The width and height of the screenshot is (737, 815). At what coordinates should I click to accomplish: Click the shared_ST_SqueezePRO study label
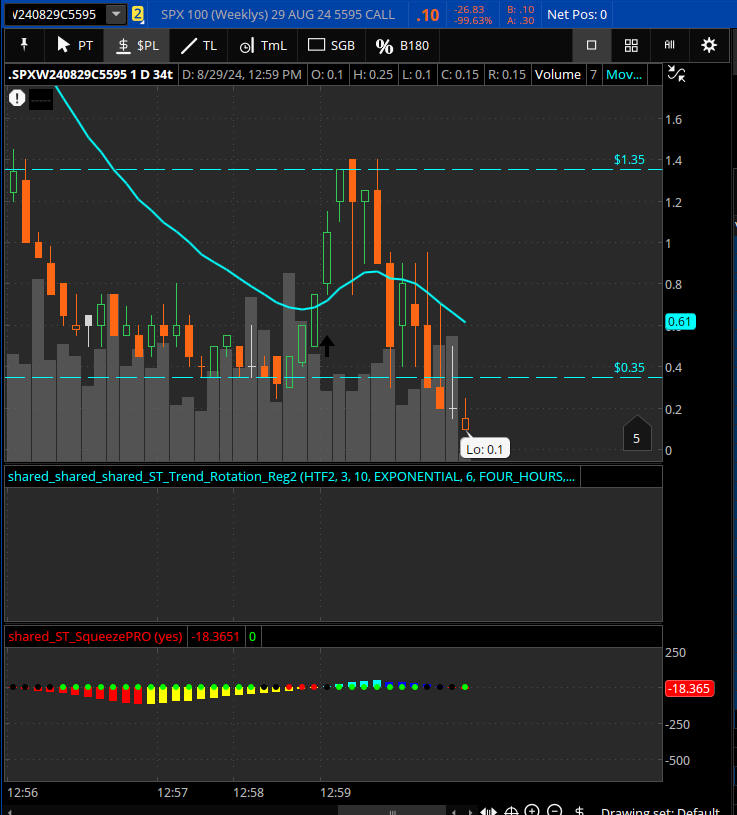(95, 636)
